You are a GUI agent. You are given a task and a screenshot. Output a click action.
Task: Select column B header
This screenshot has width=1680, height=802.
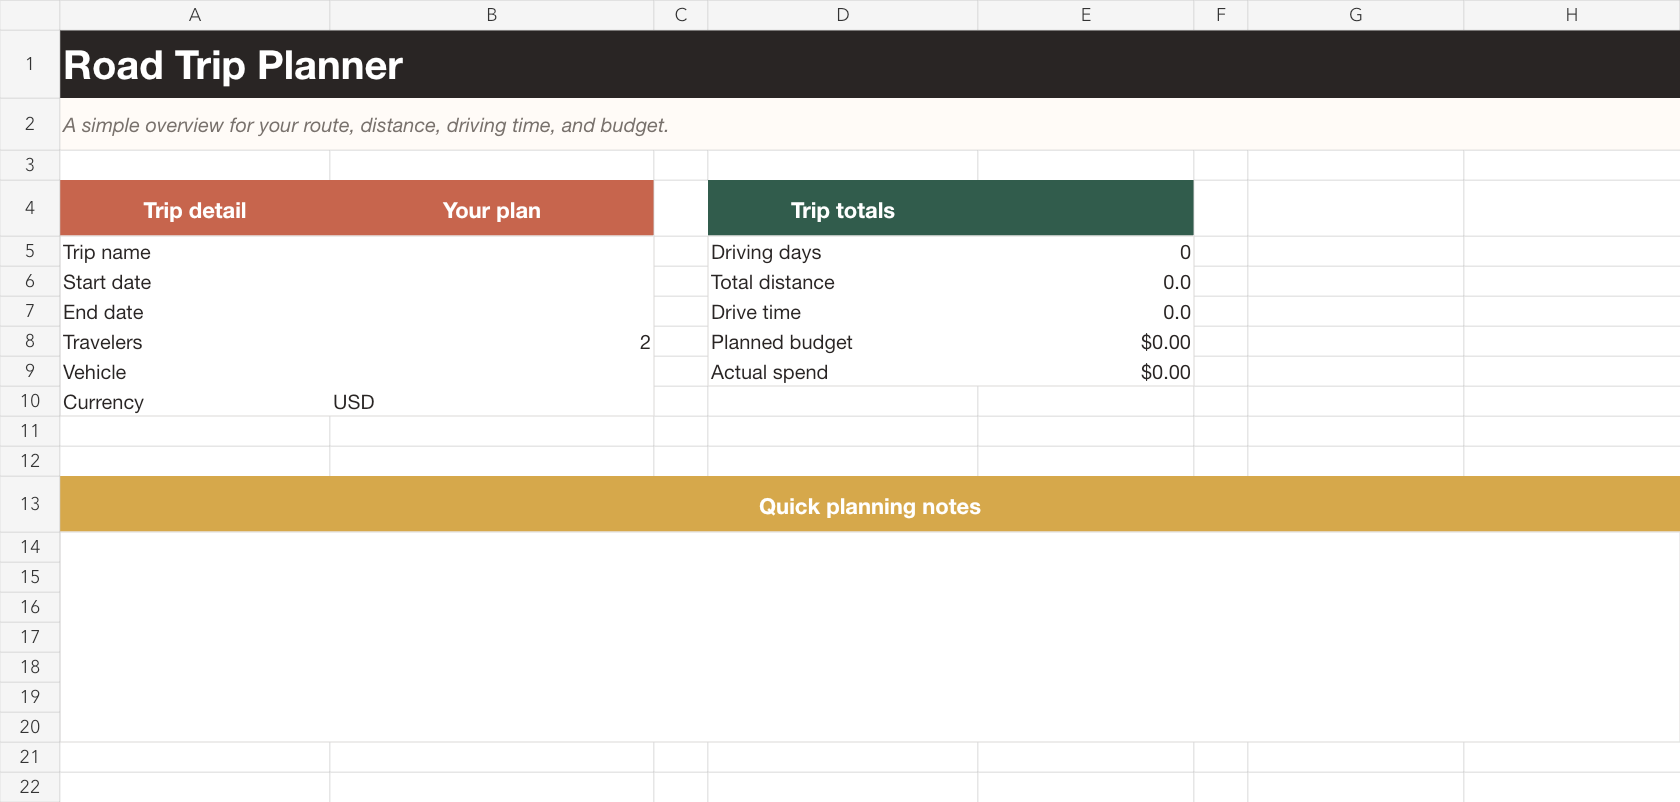pyautogui.click(x=492, y=15)
